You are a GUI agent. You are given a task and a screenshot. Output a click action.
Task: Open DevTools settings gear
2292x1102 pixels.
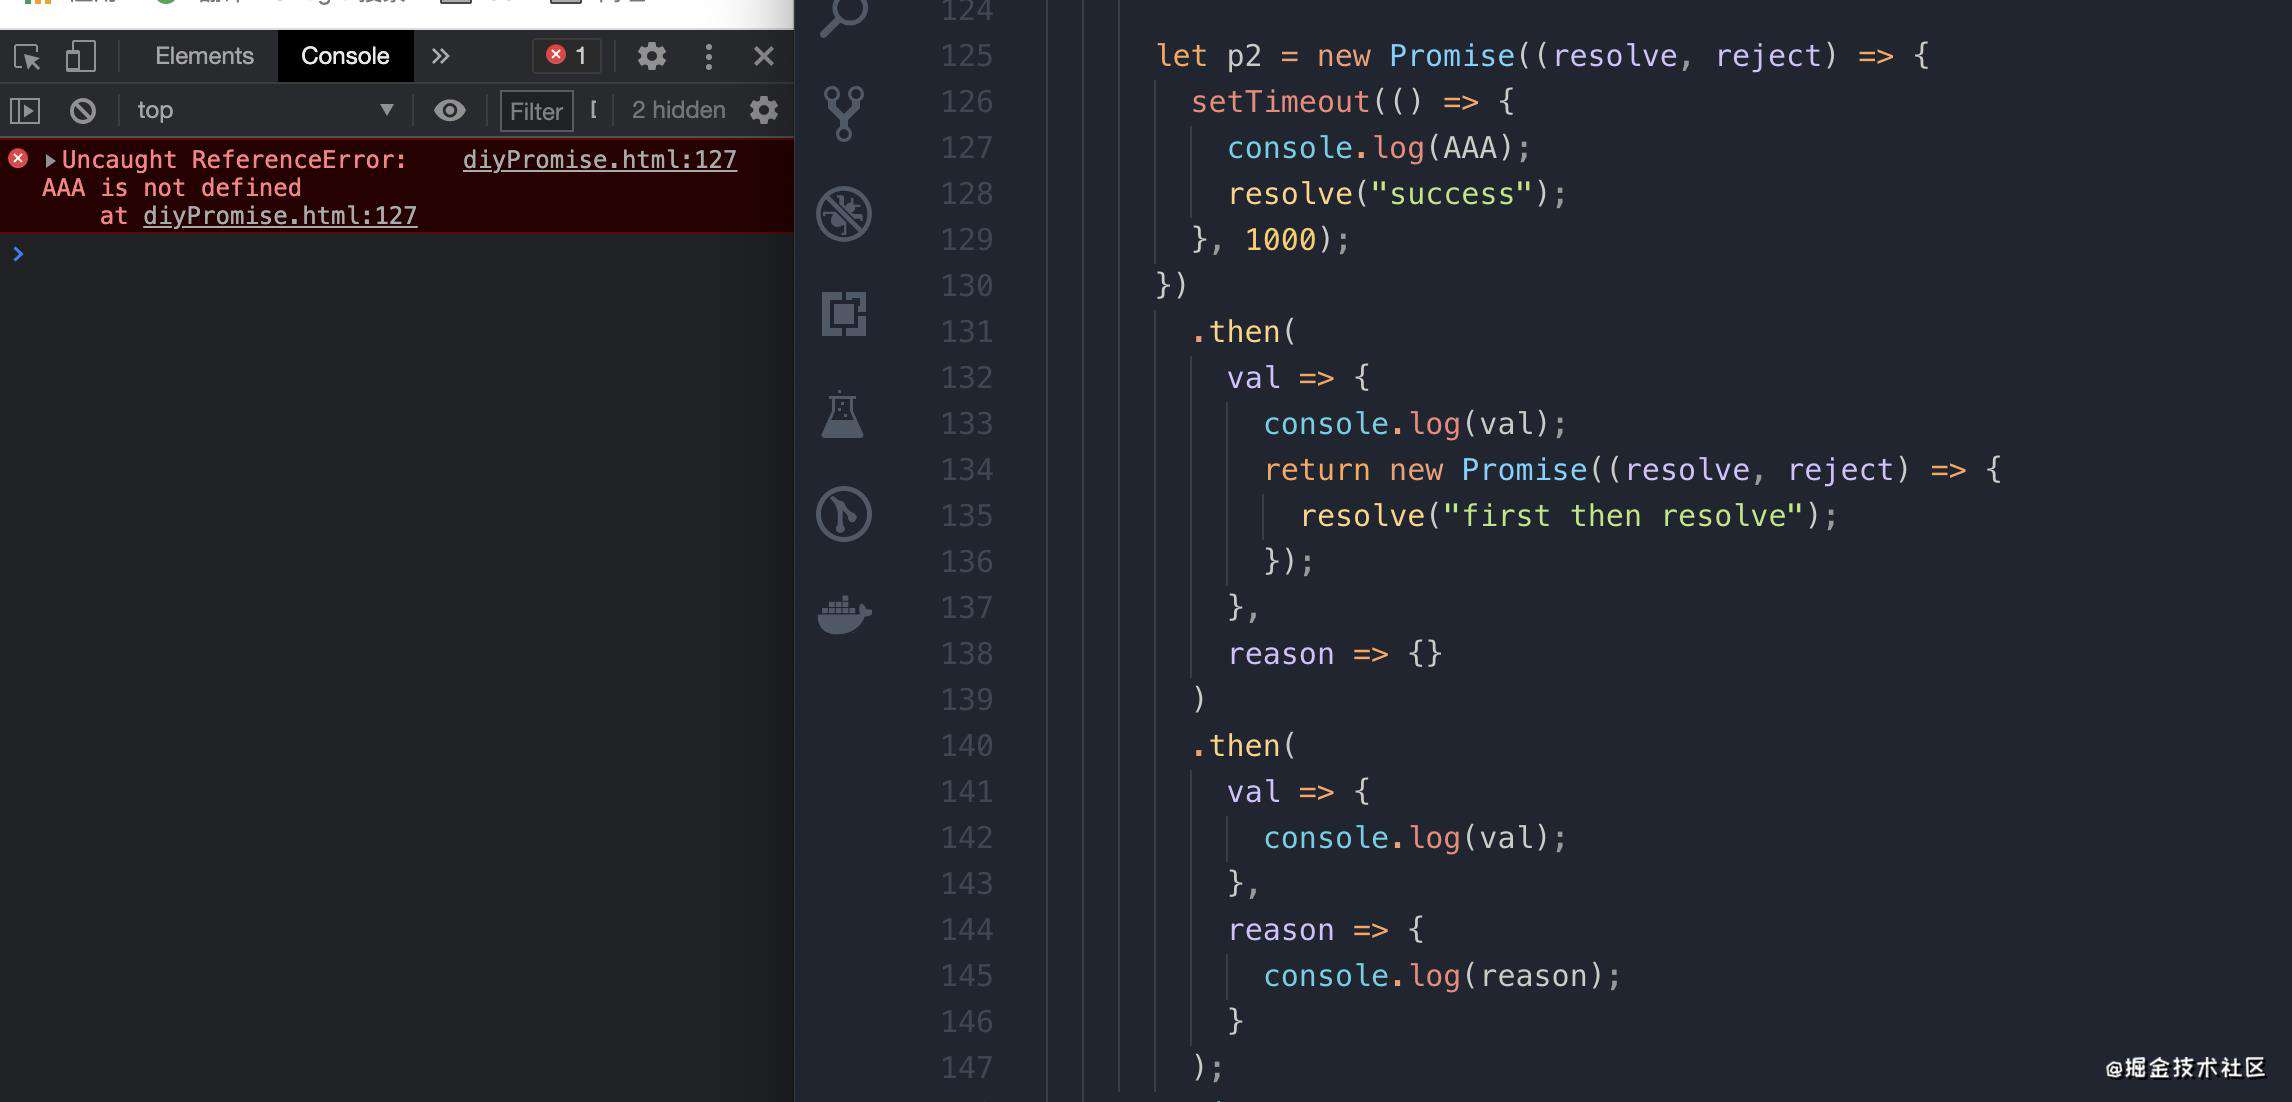tap(652, 56)
